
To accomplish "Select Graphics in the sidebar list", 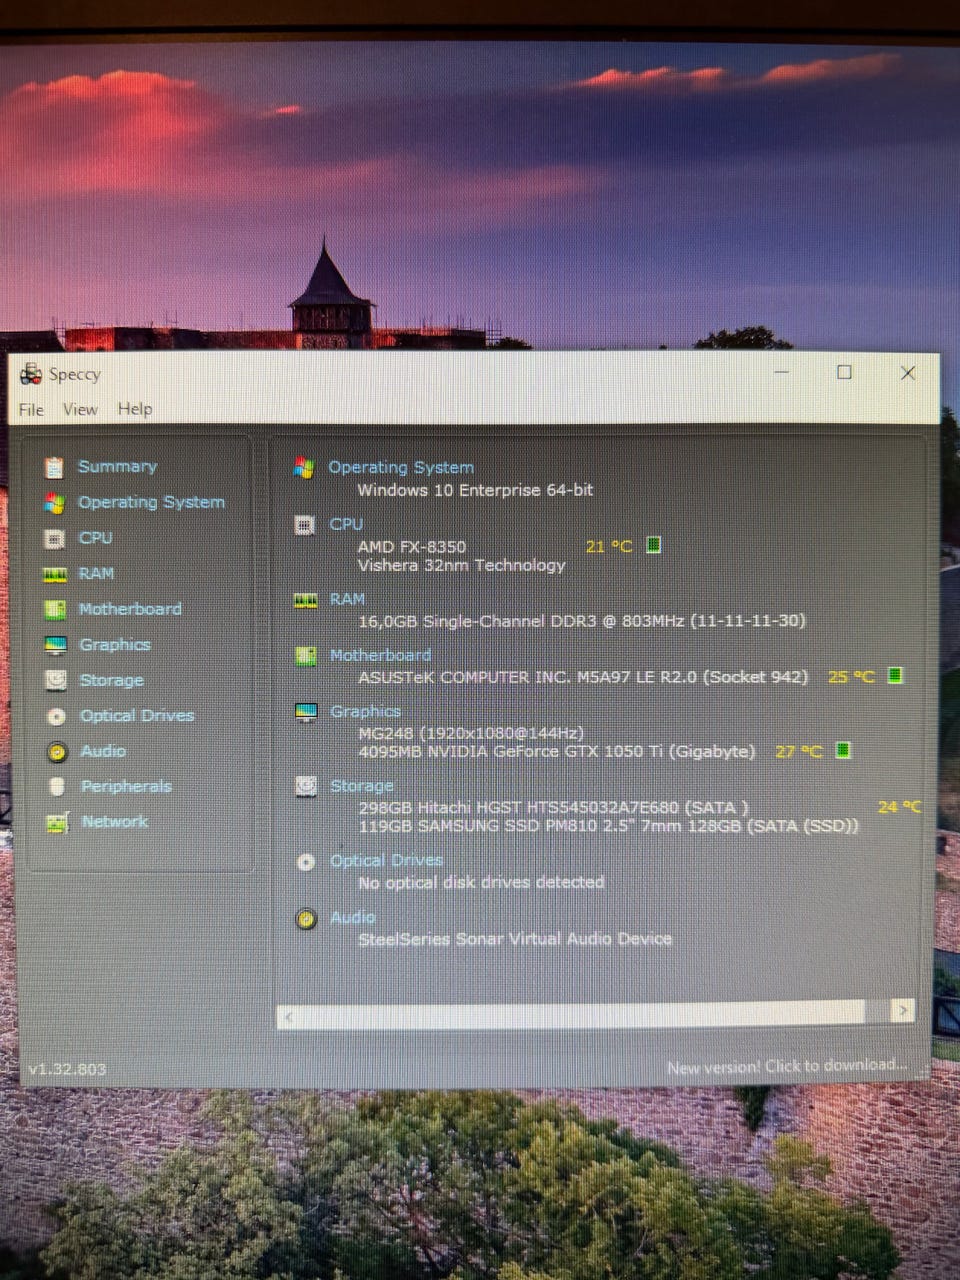I will point(114,645).
